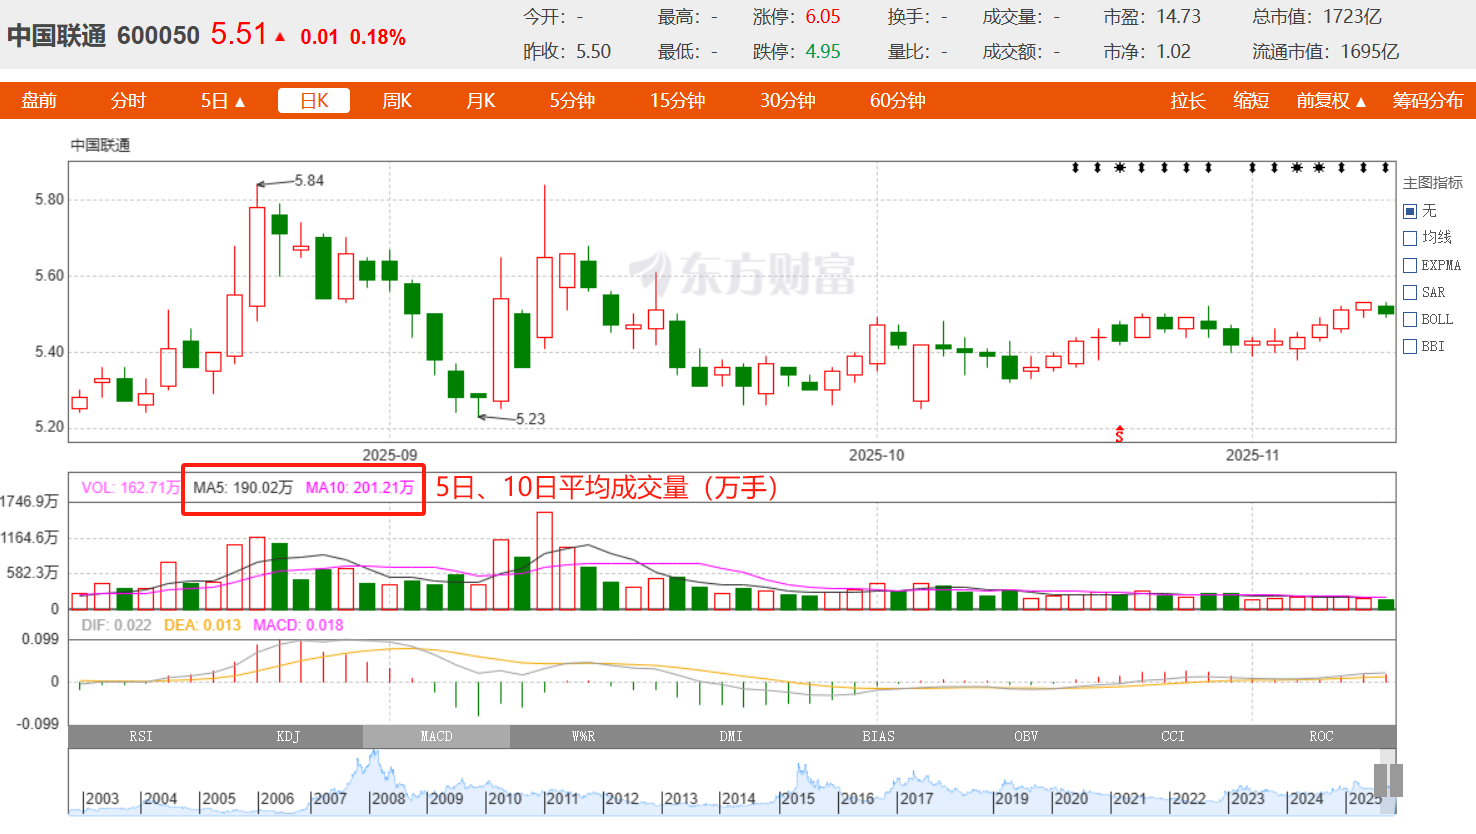
Task: Click the timeline range slider handle near 2025
Action: pyautogui.click(x=1388, y=780)
